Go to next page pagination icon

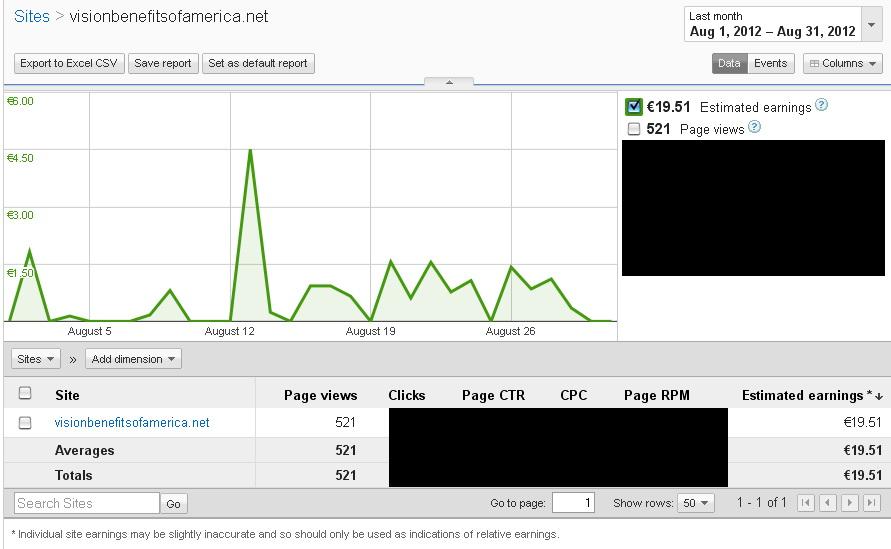point(850,503)
